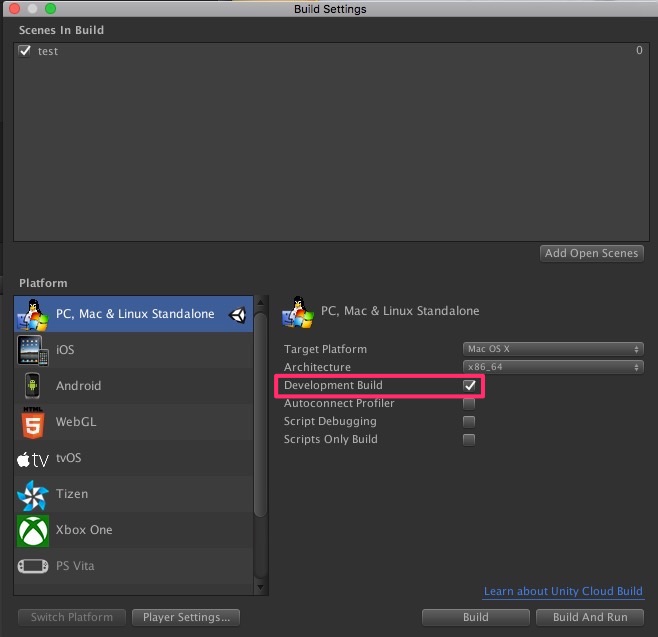Enable the Scripts Only Build checkbox

pyautogui.click(x=469, y=439)
